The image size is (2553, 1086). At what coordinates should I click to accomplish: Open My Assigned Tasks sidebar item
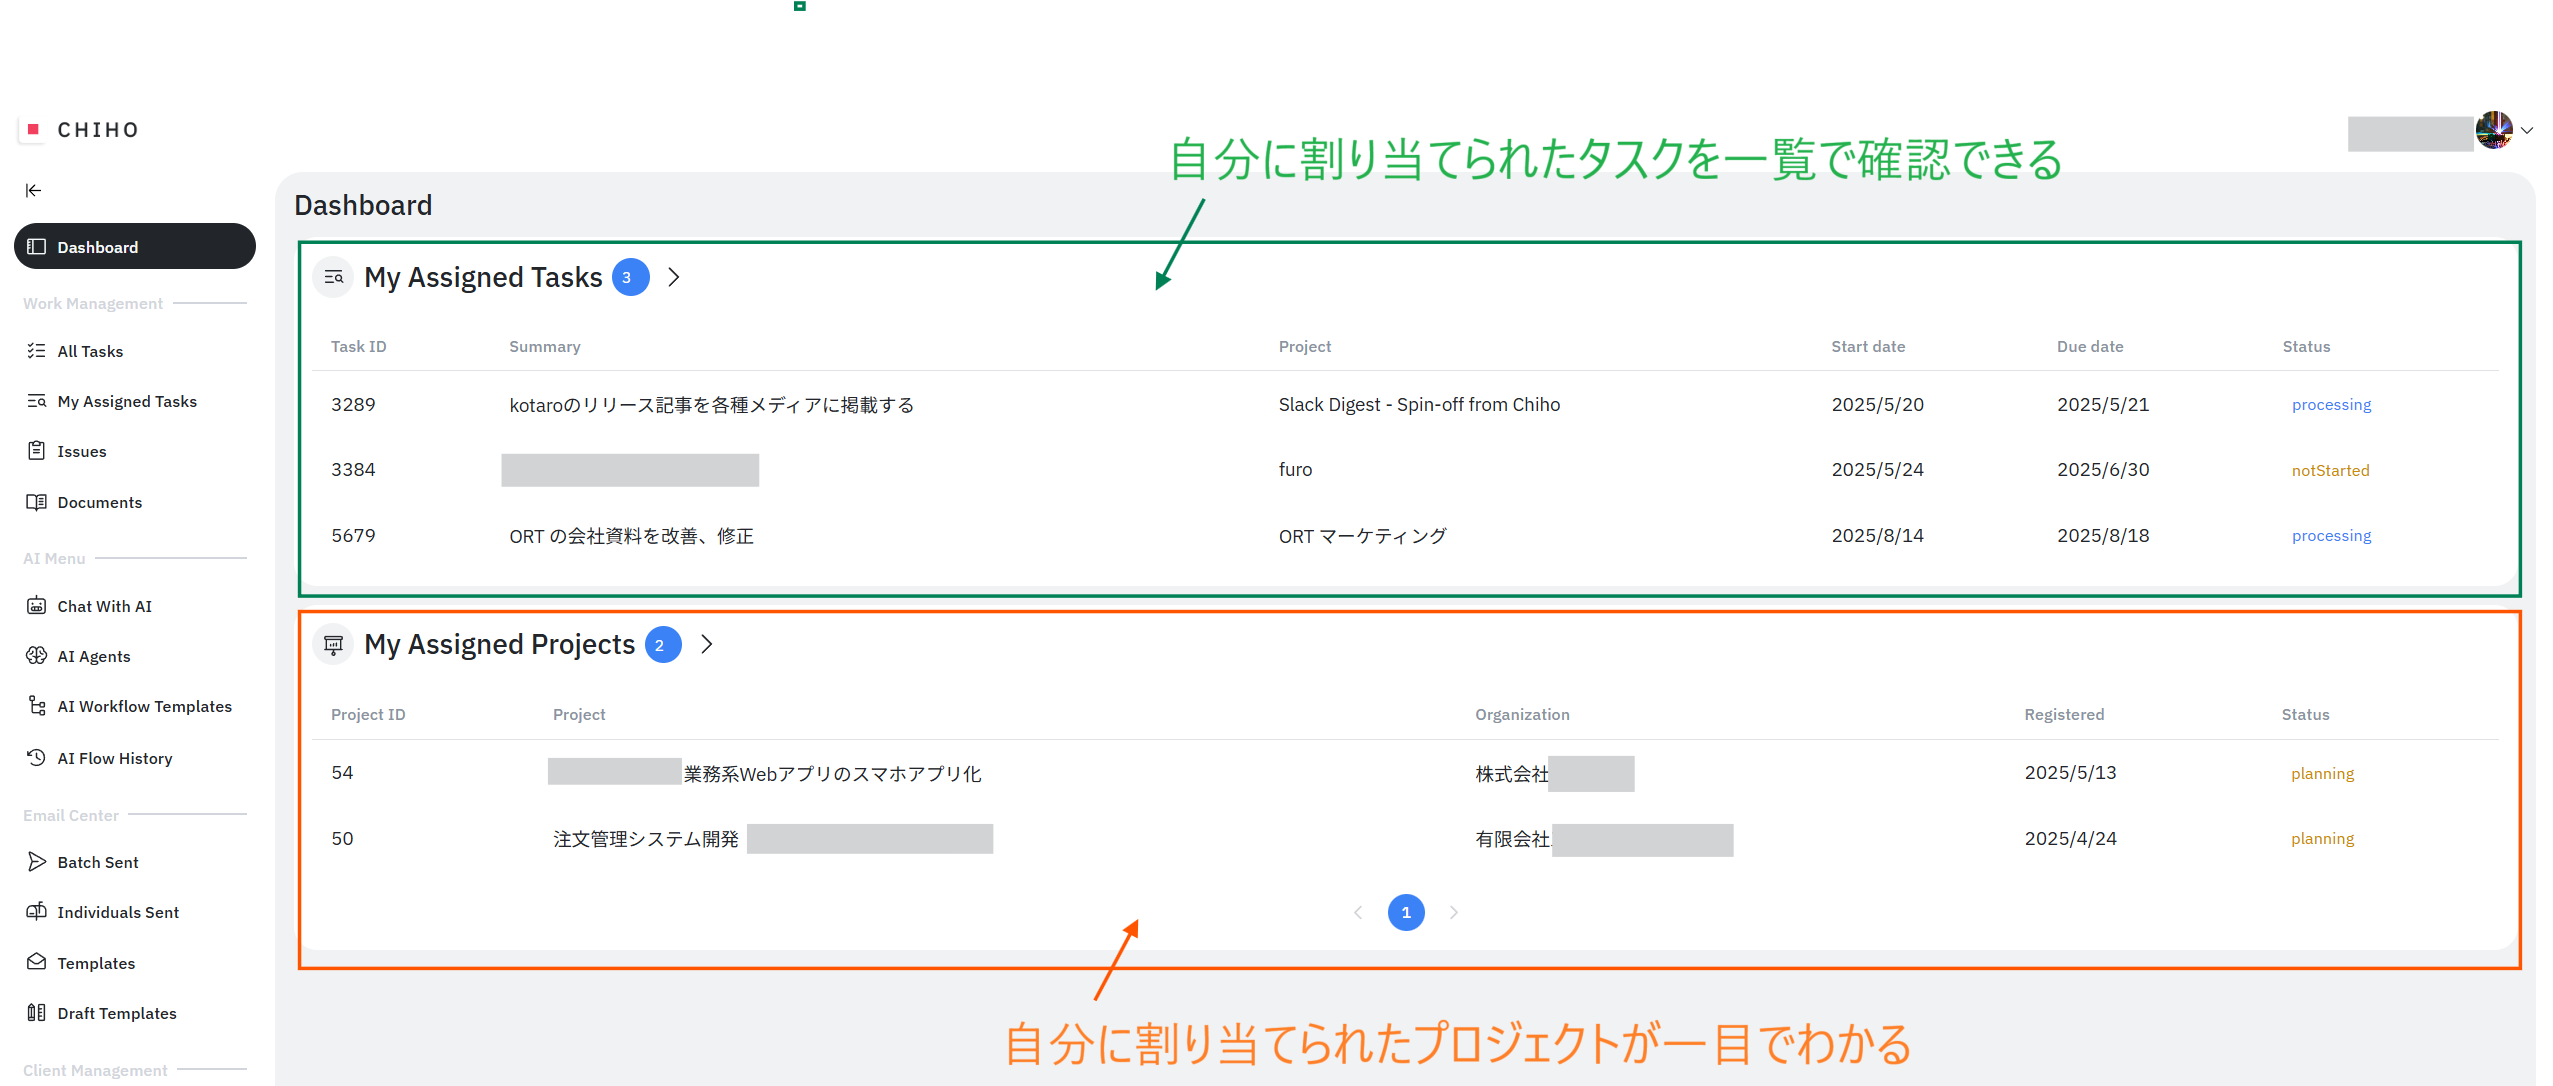click(x=127, y=401)
